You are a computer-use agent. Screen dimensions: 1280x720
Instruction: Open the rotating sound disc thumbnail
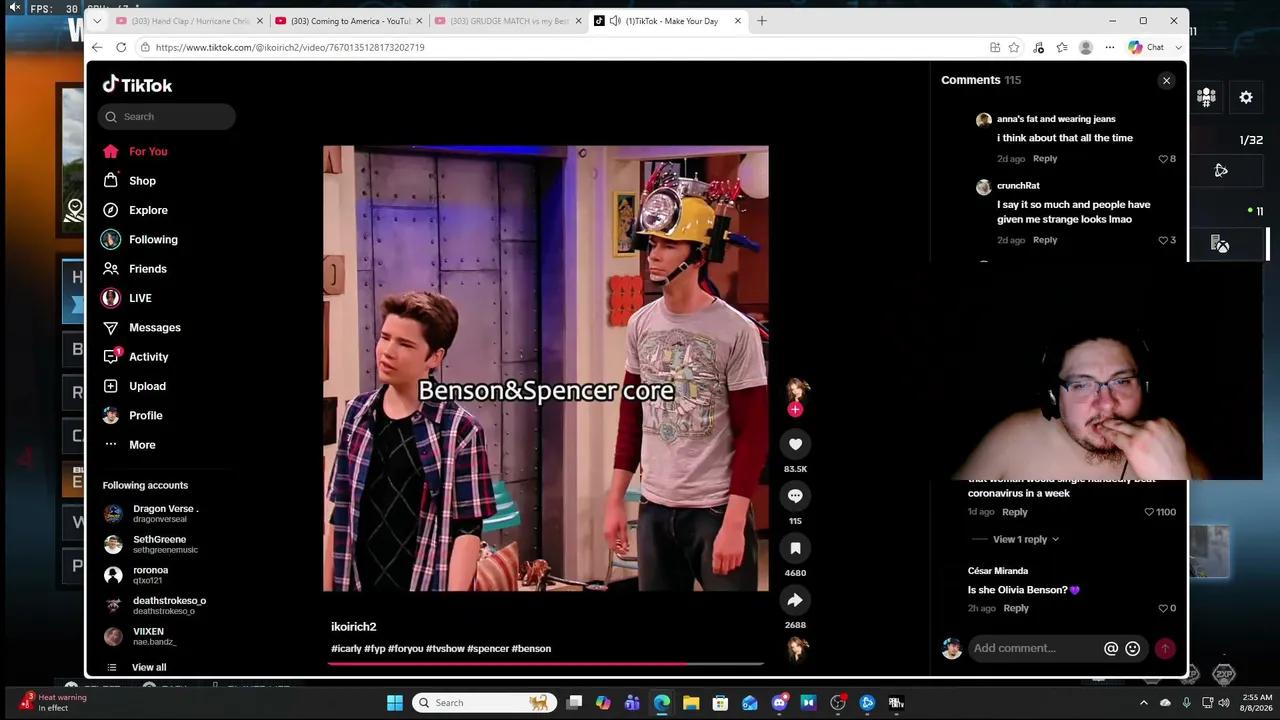point(797,649)
